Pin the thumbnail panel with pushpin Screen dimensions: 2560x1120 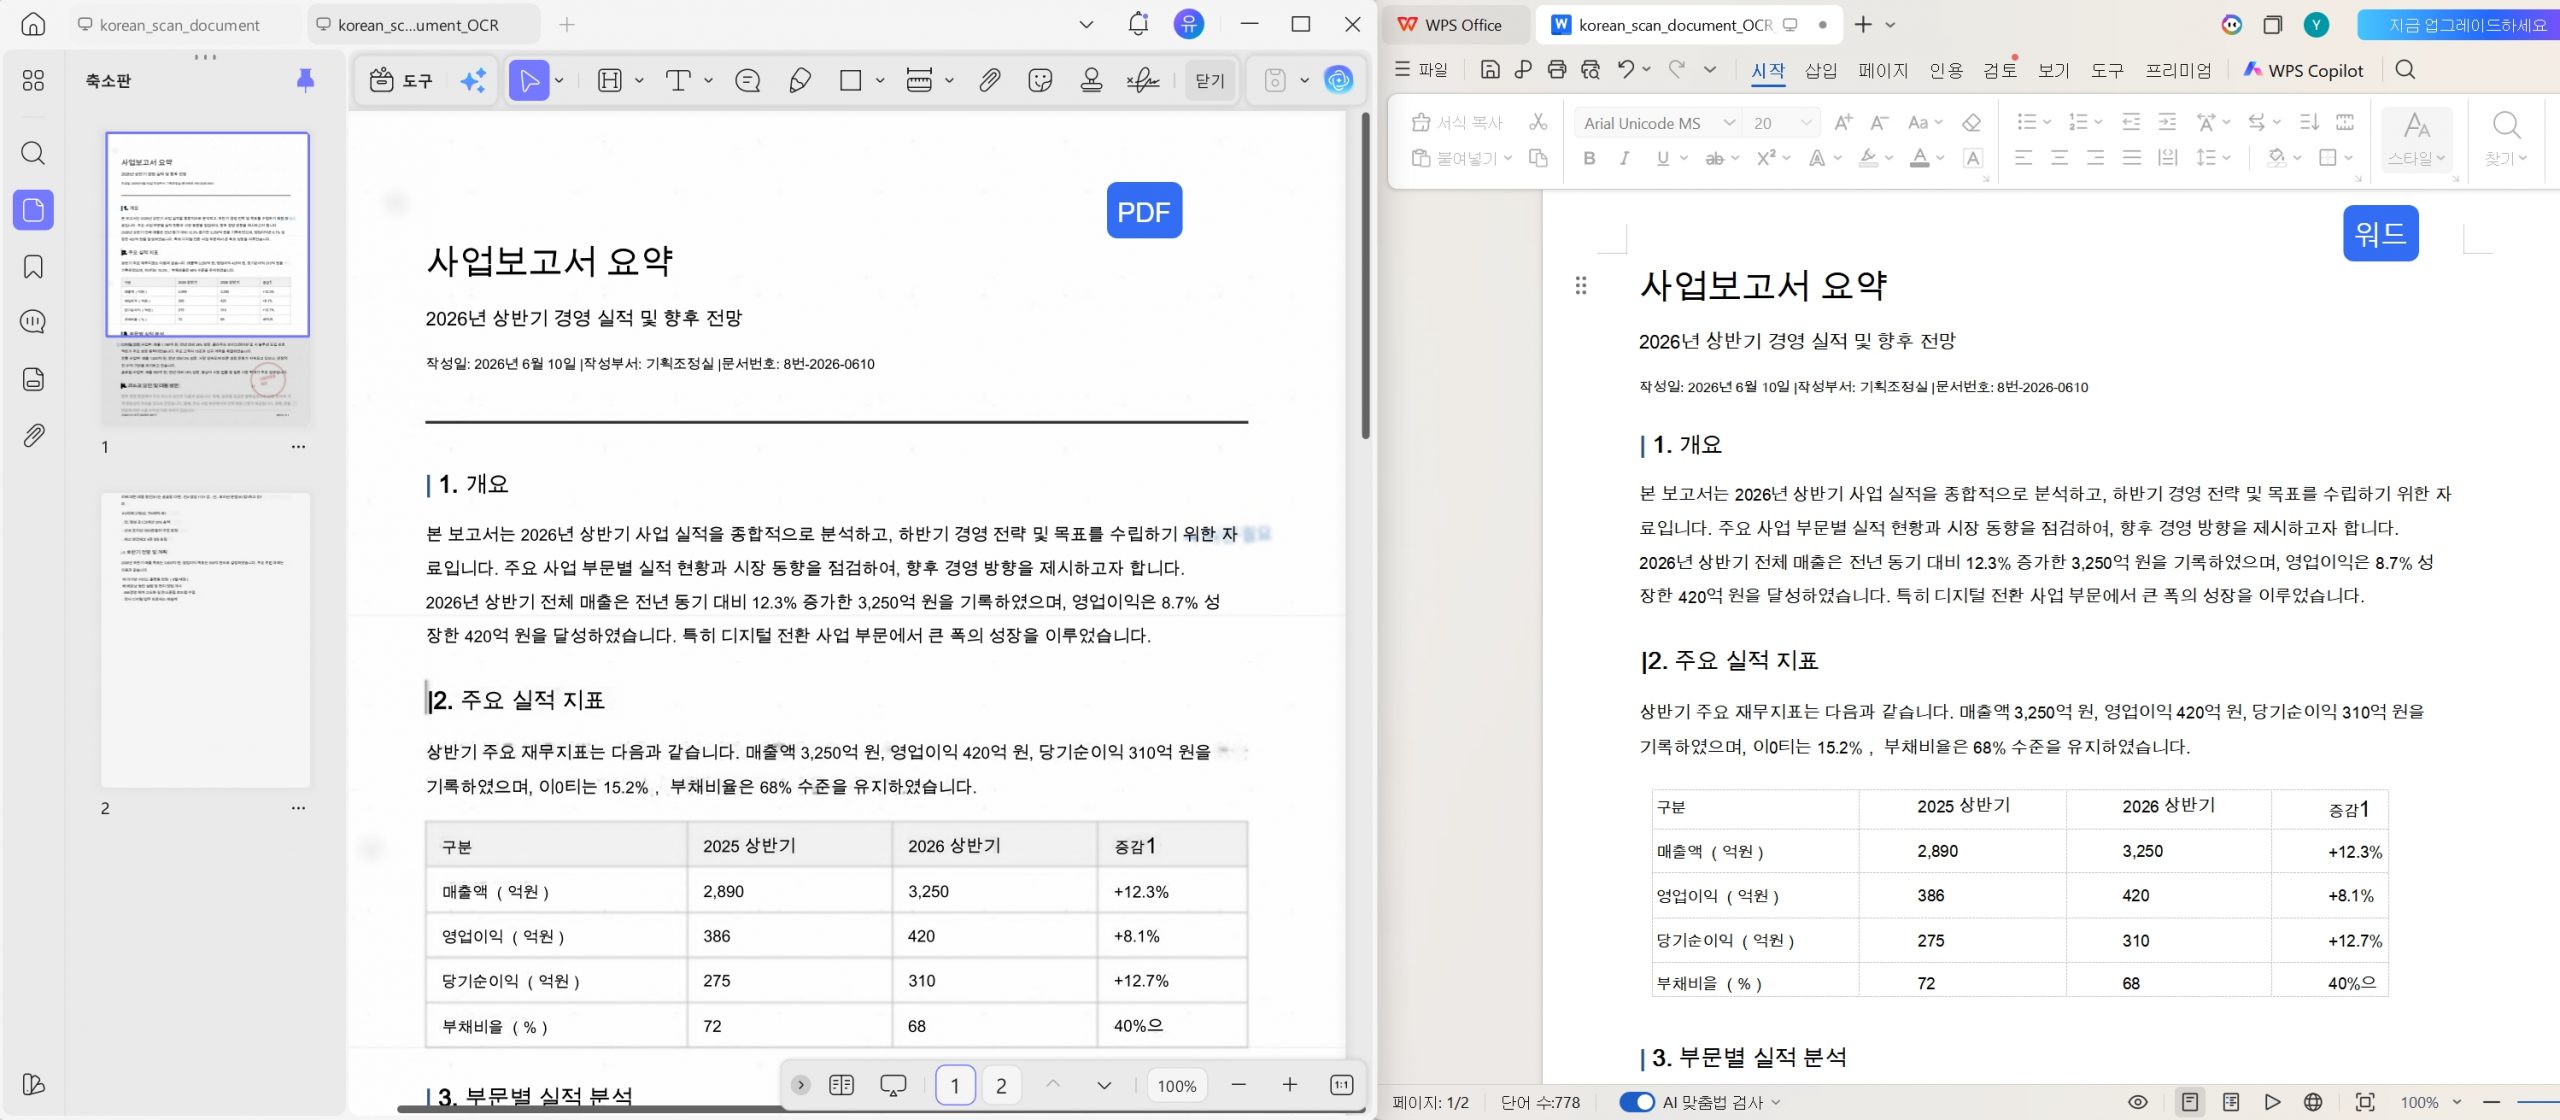point(306,80)
